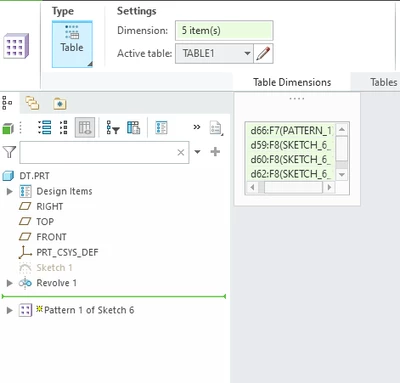Viewport: 400px width, 383px height.
Task: Select PRT_CSYS_DEF coordinate system
Action: [67, 252]
